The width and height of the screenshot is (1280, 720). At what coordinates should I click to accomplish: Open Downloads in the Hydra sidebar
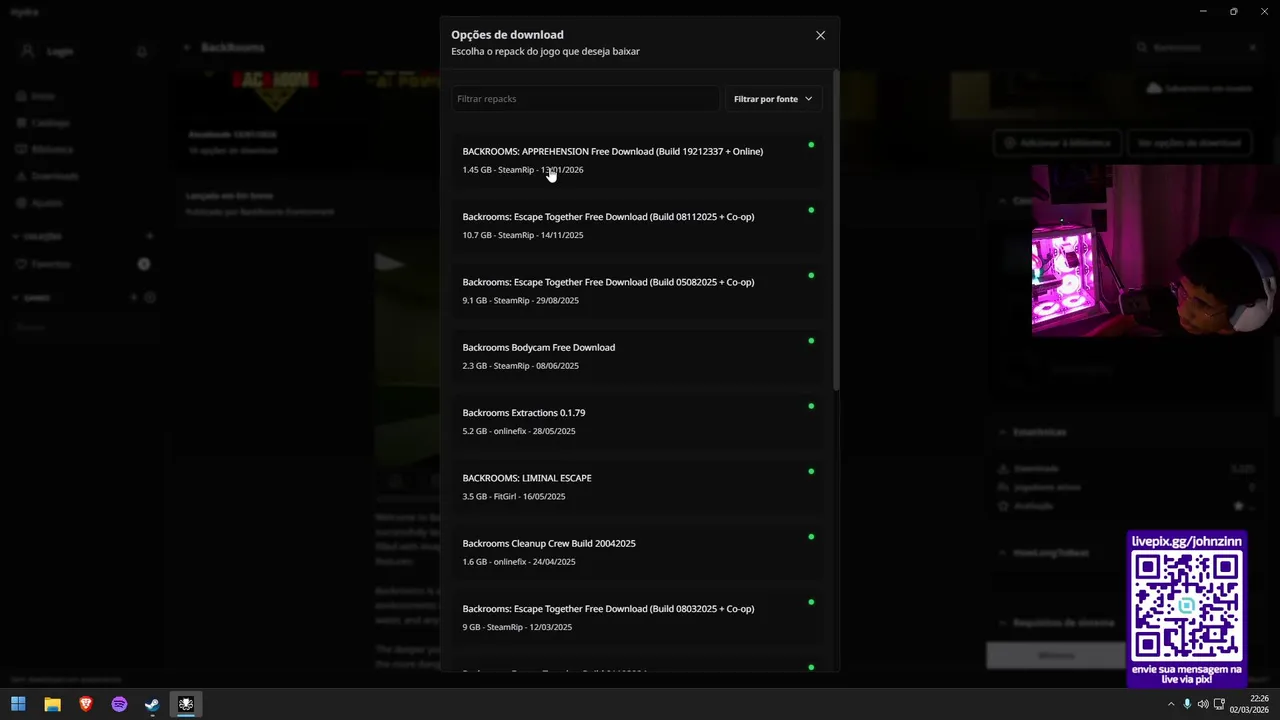tap(55, 176)
